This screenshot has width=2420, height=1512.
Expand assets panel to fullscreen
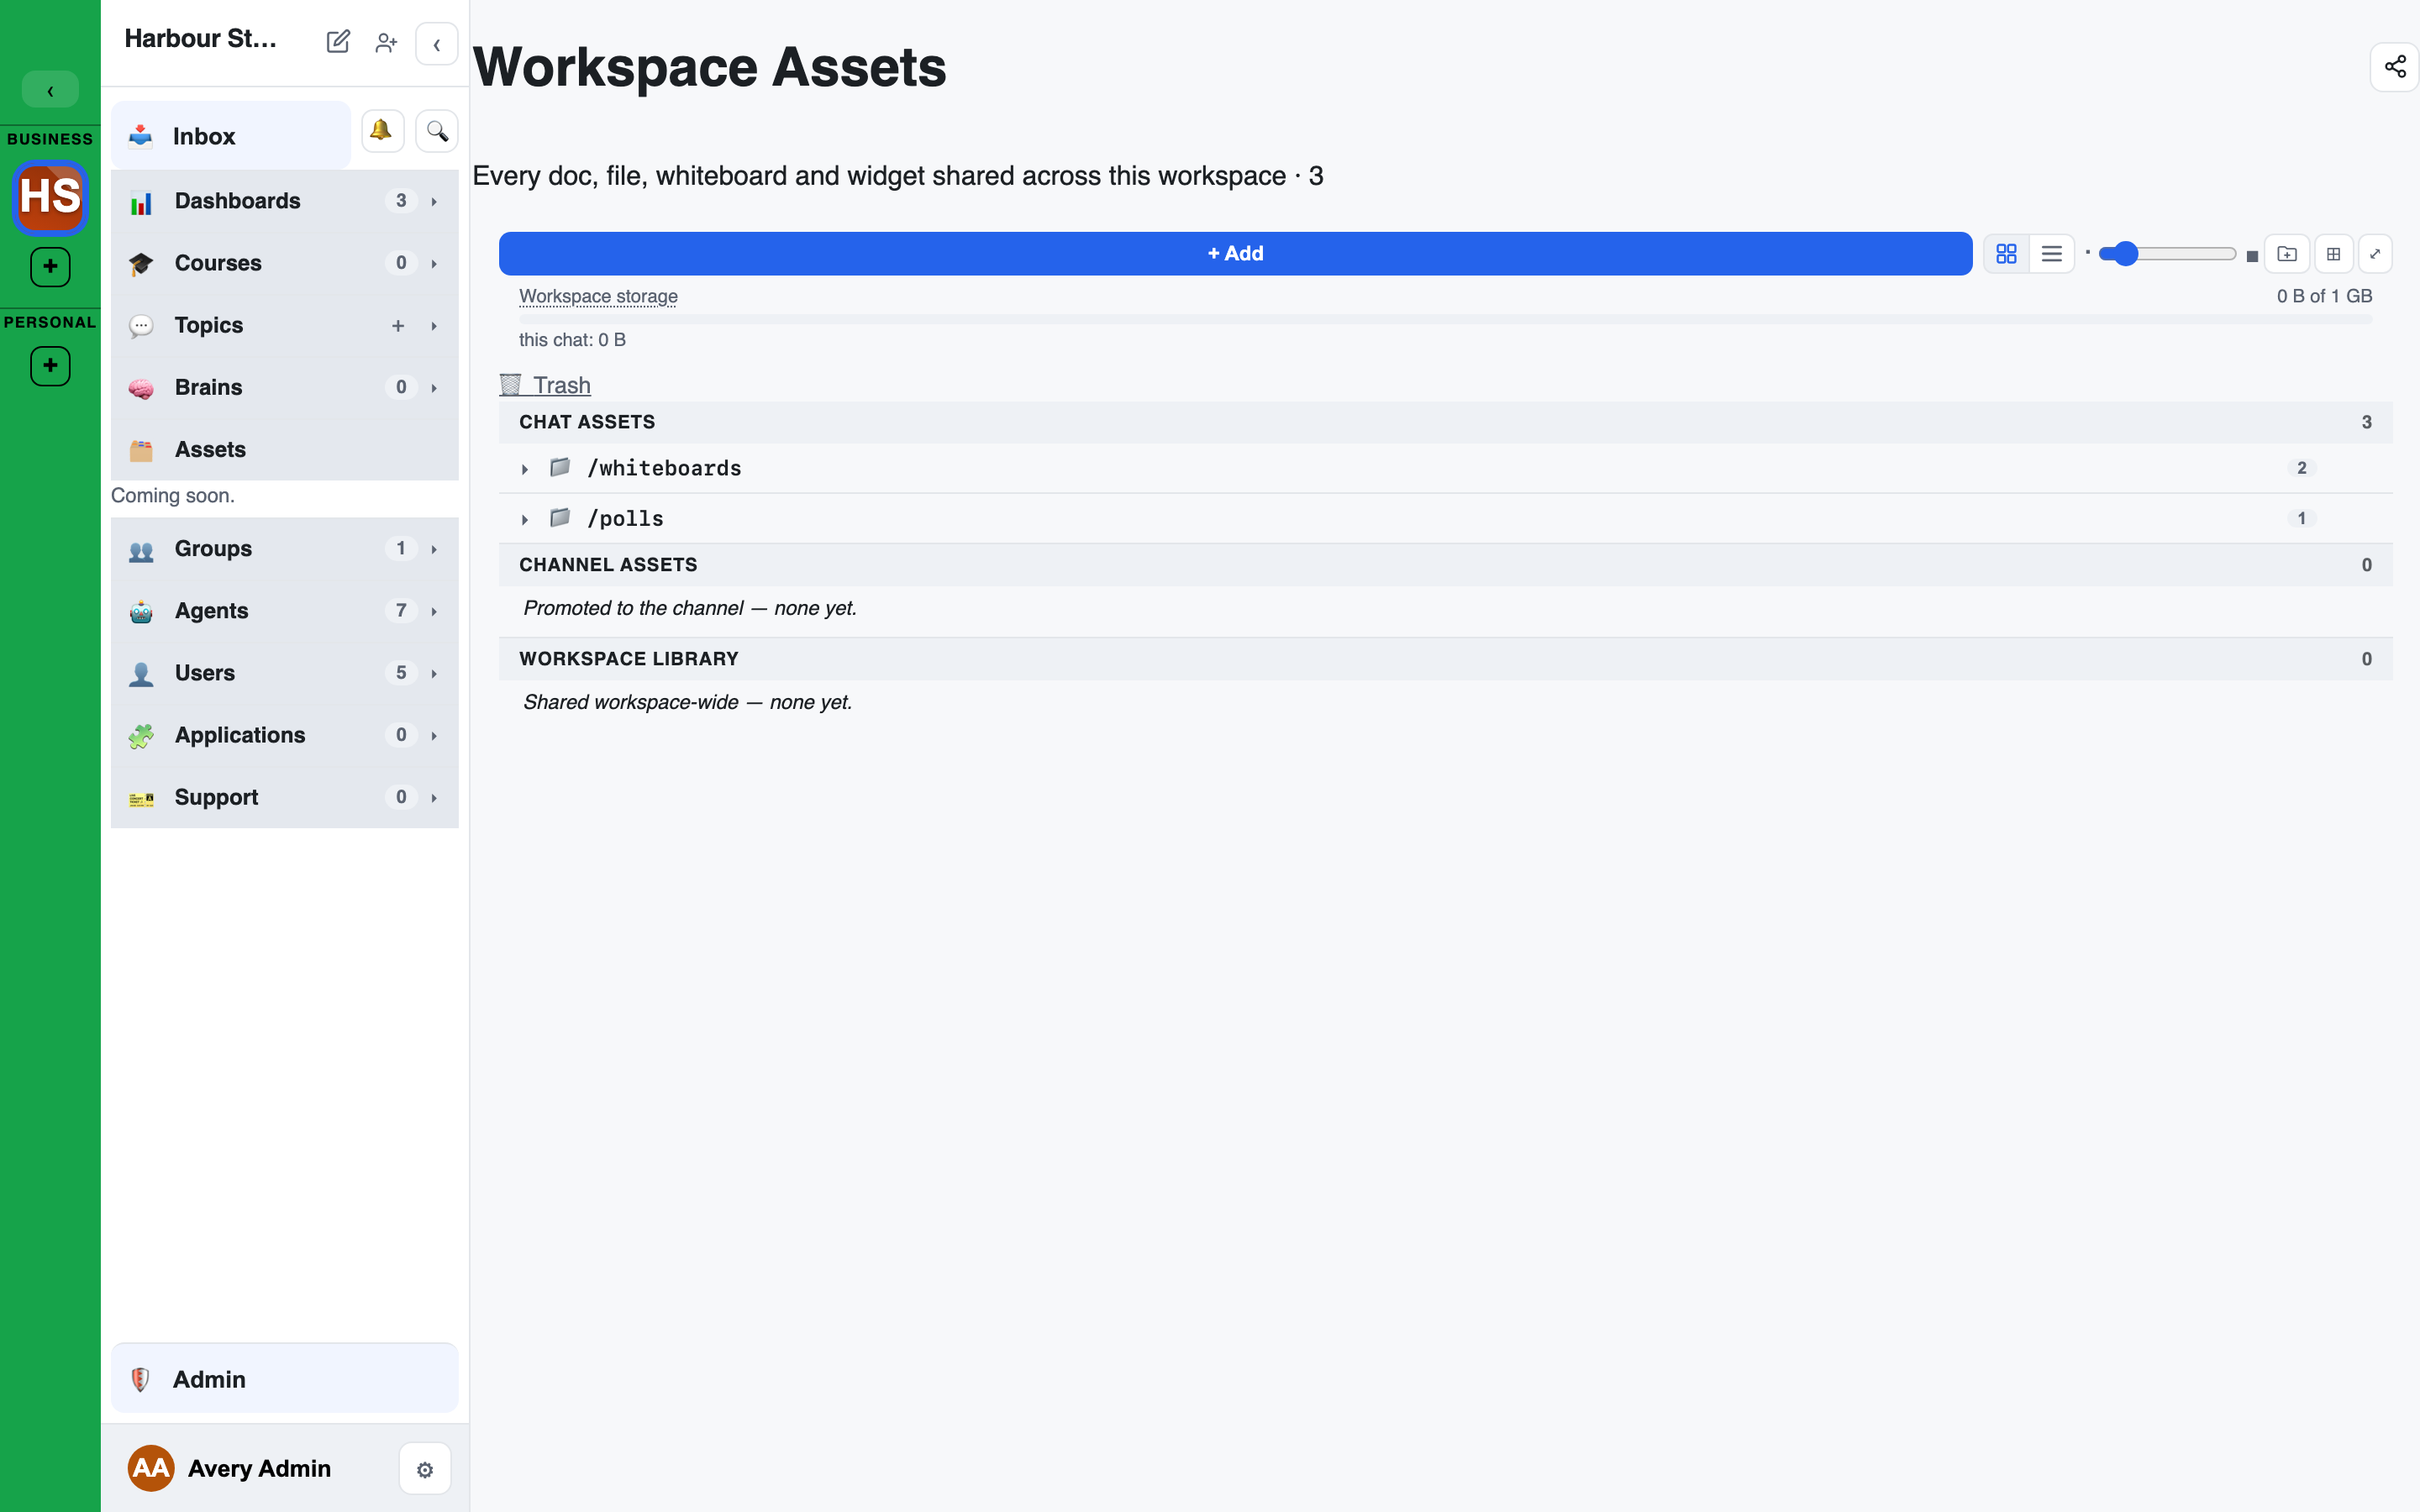point(2375,254)
